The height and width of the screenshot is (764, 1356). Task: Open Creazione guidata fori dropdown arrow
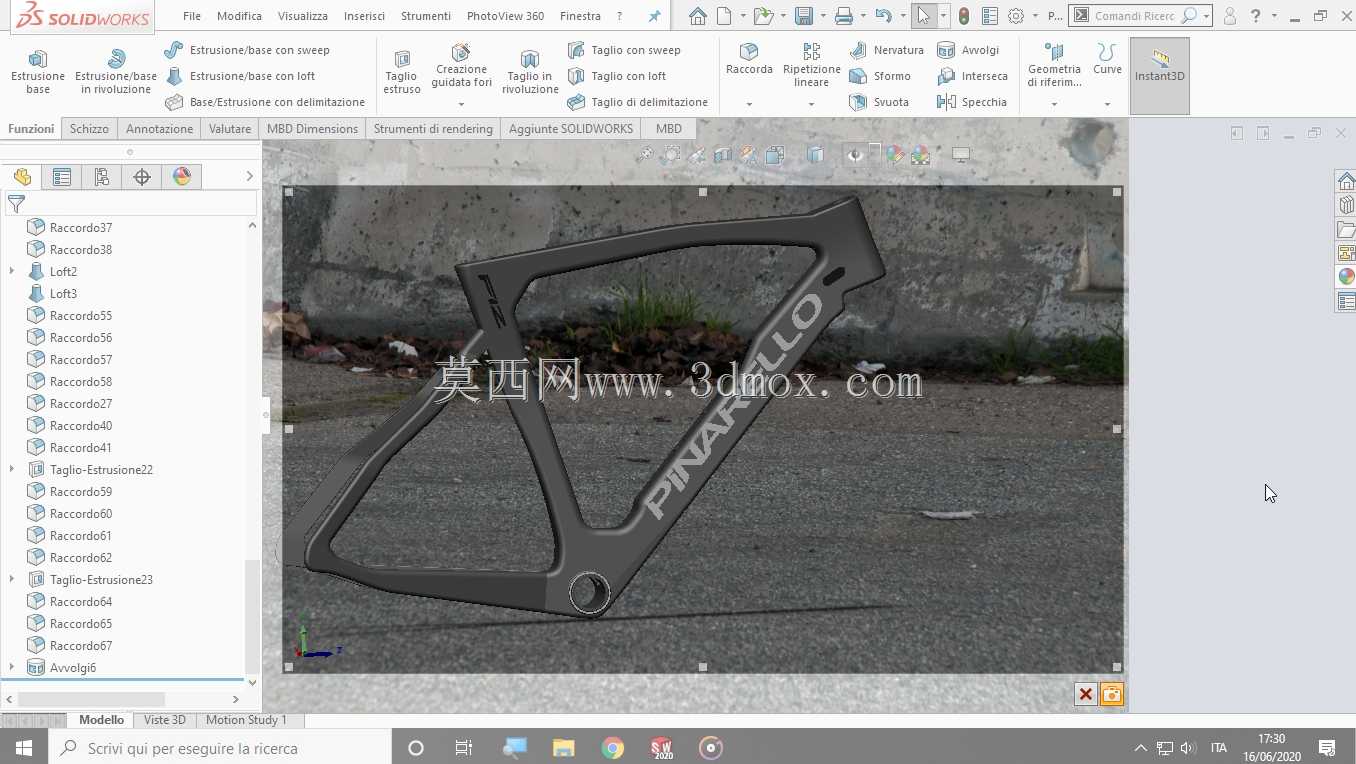pyautogui.click(x=461, y=104)
